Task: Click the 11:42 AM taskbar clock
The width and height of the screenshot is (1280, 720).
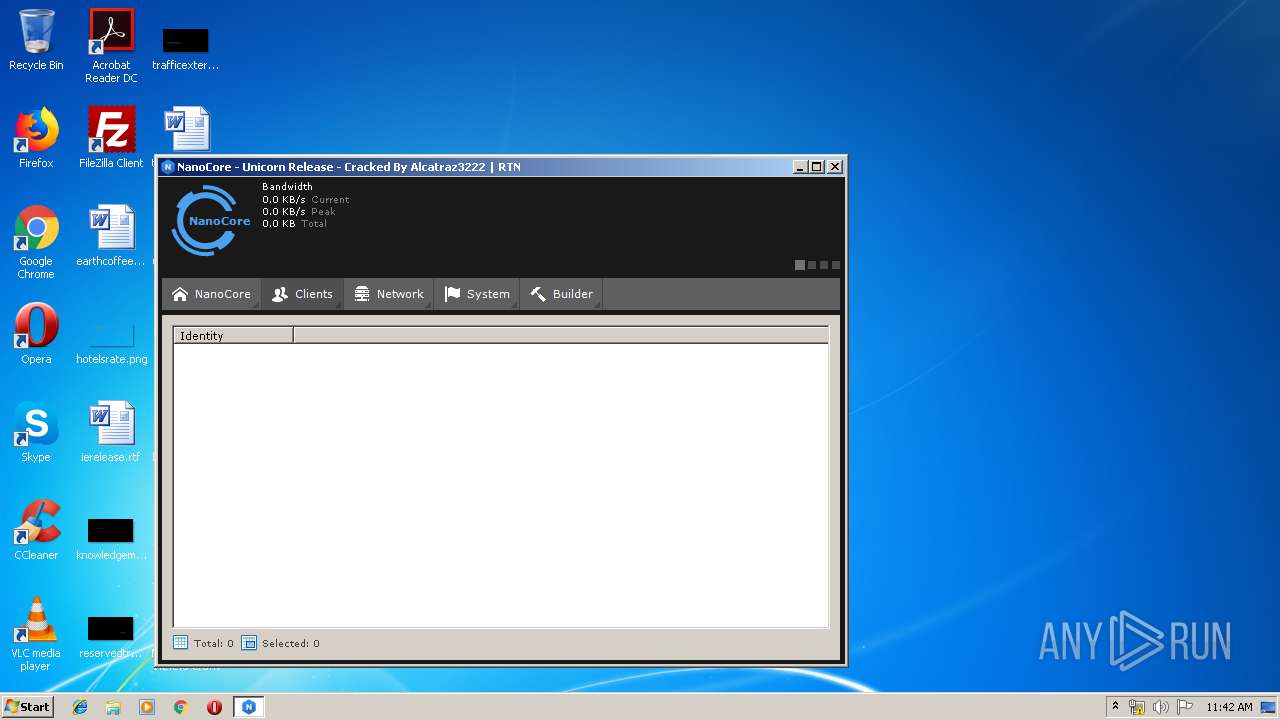Action: pyautogui.click(x=1229, y=707)
